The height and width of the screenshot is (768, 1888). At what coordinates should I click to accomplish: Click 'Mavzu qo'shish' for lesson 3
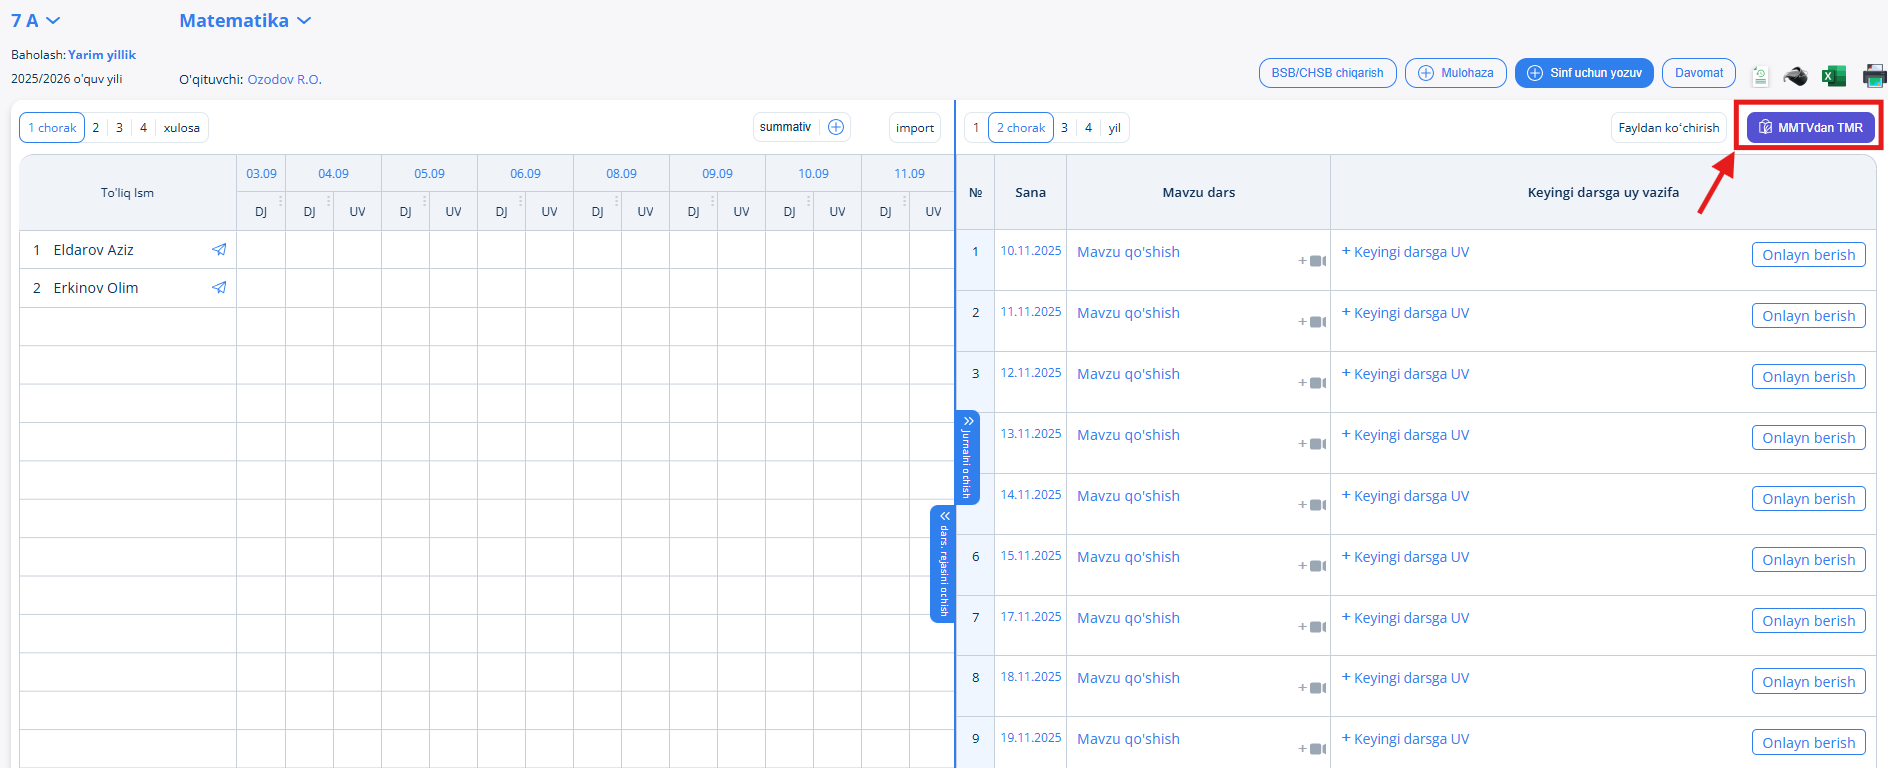click(1128, 374)
